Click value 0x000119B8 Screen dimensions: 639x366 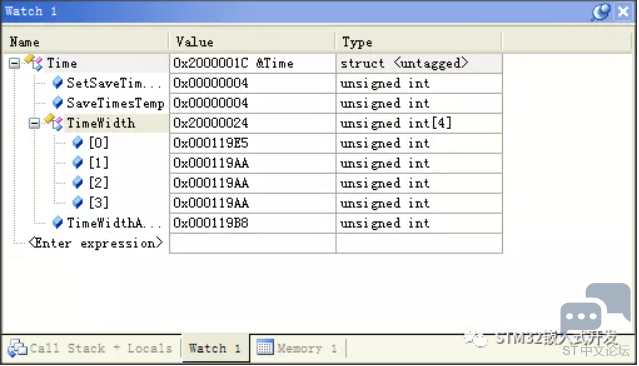211,223
